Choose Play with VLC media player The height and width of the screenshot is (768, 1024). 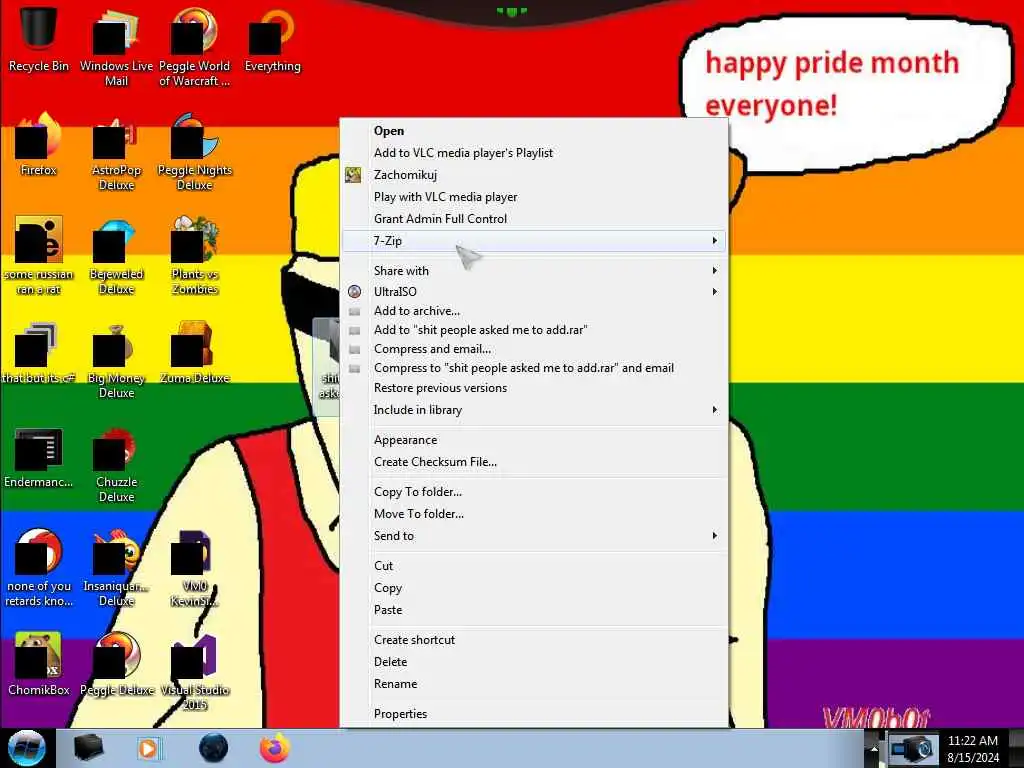click(534, 197)
